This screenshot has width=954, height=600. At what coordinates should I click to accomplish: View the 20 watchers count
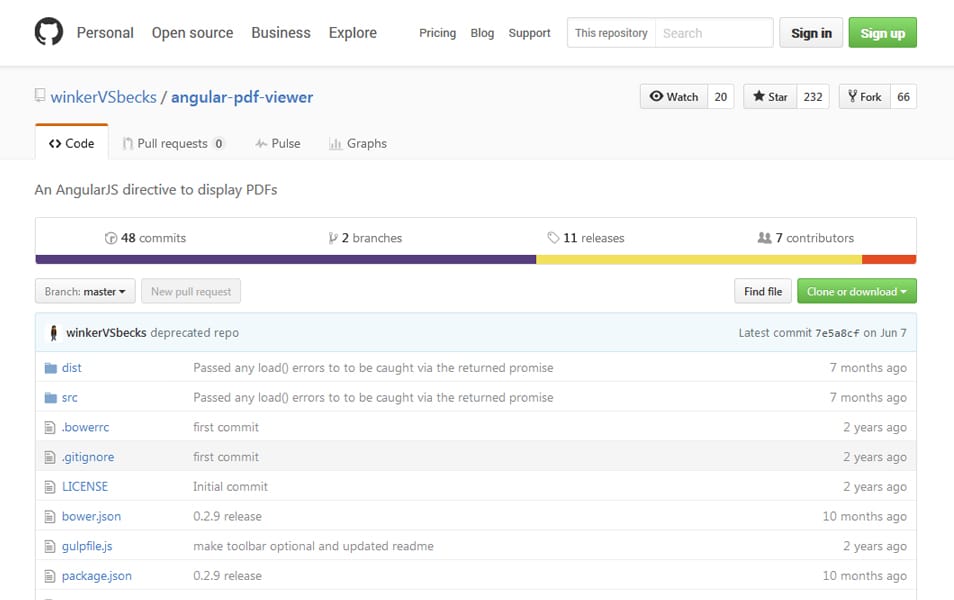click(721, 97)
